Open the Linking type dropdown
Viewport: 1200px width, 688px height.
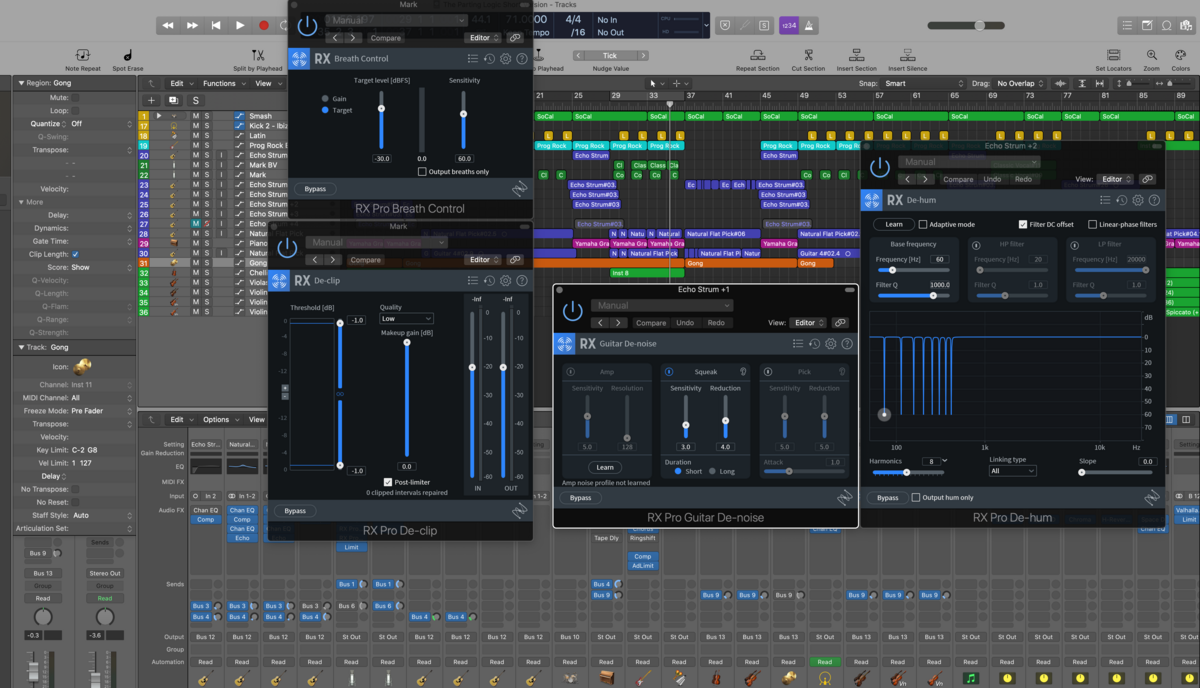pyautogui.click(x=1011, y=471)
